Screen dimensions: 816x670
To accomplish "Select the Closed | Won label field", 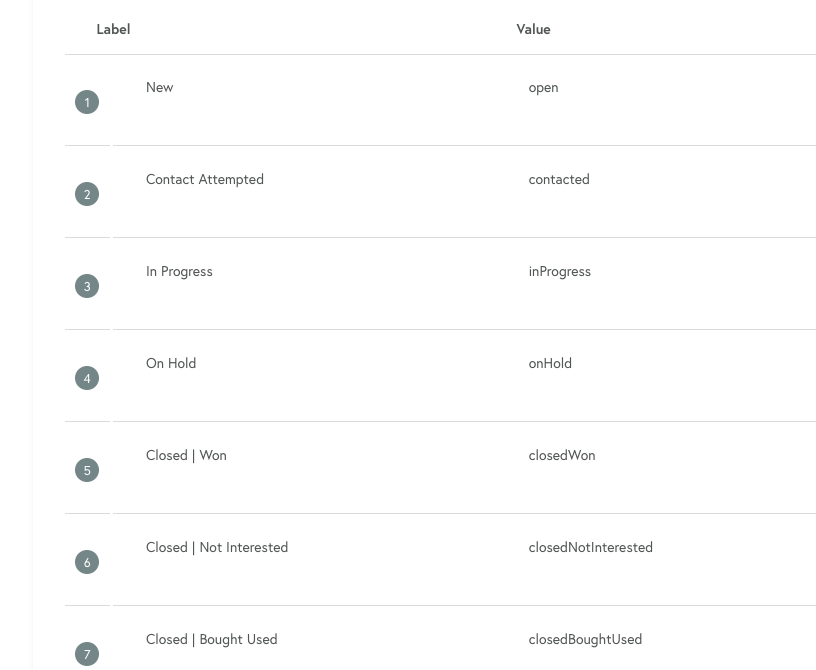I will tap(186, 455).
